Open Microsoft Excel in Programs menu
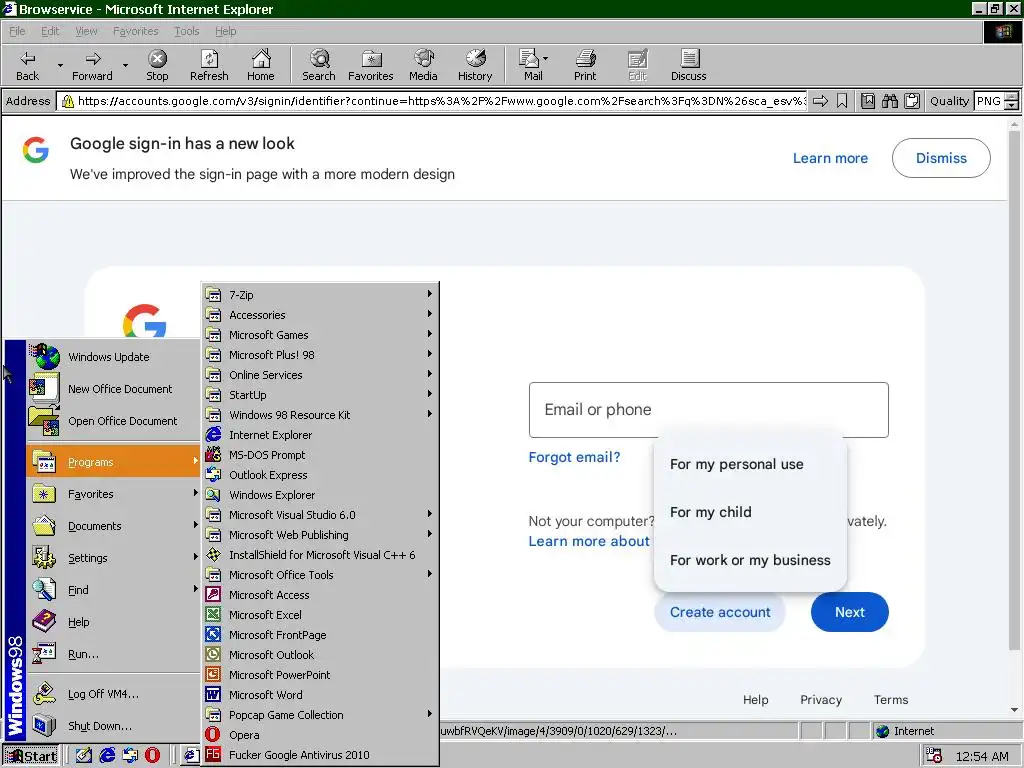This screenshot has width=1024, height=768. (320, 615)
